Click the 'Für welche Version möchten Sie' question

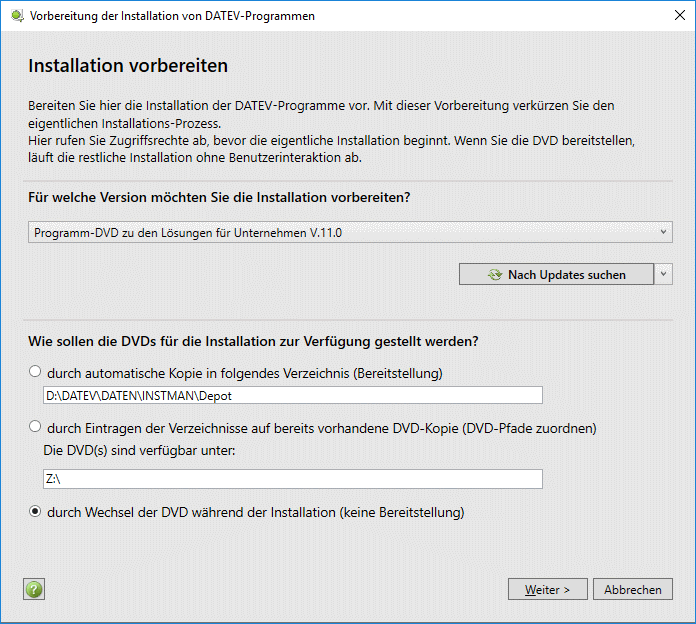[x=219, y=197]
